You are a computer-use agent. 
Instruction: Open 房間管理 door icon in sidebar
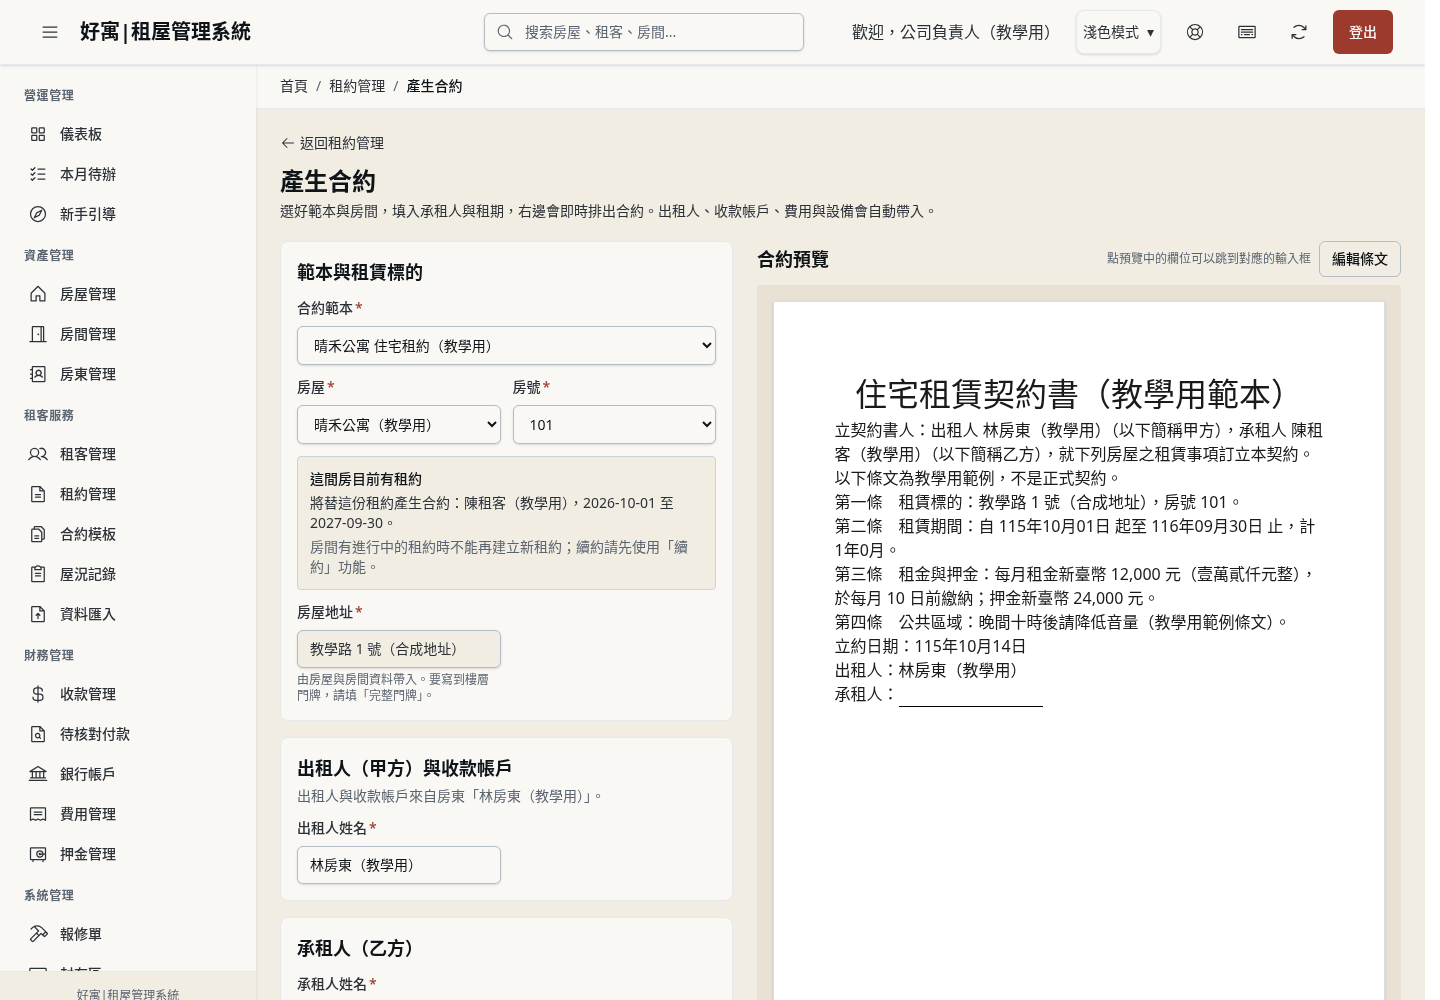[x=38, y=334]
